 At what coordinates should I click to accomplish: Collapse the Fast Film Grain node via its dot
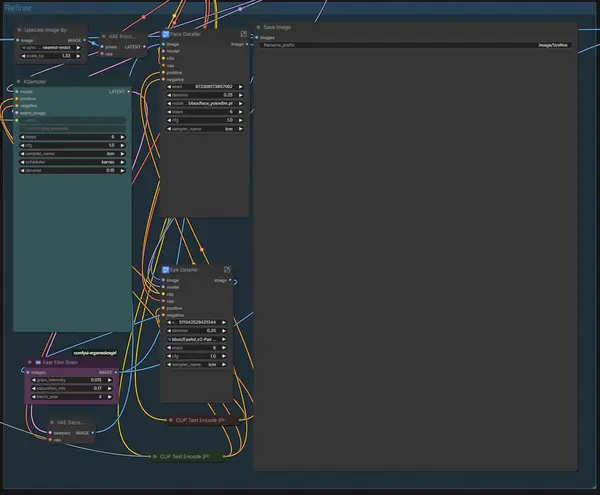pyautogui.click(x=30, y=362)
